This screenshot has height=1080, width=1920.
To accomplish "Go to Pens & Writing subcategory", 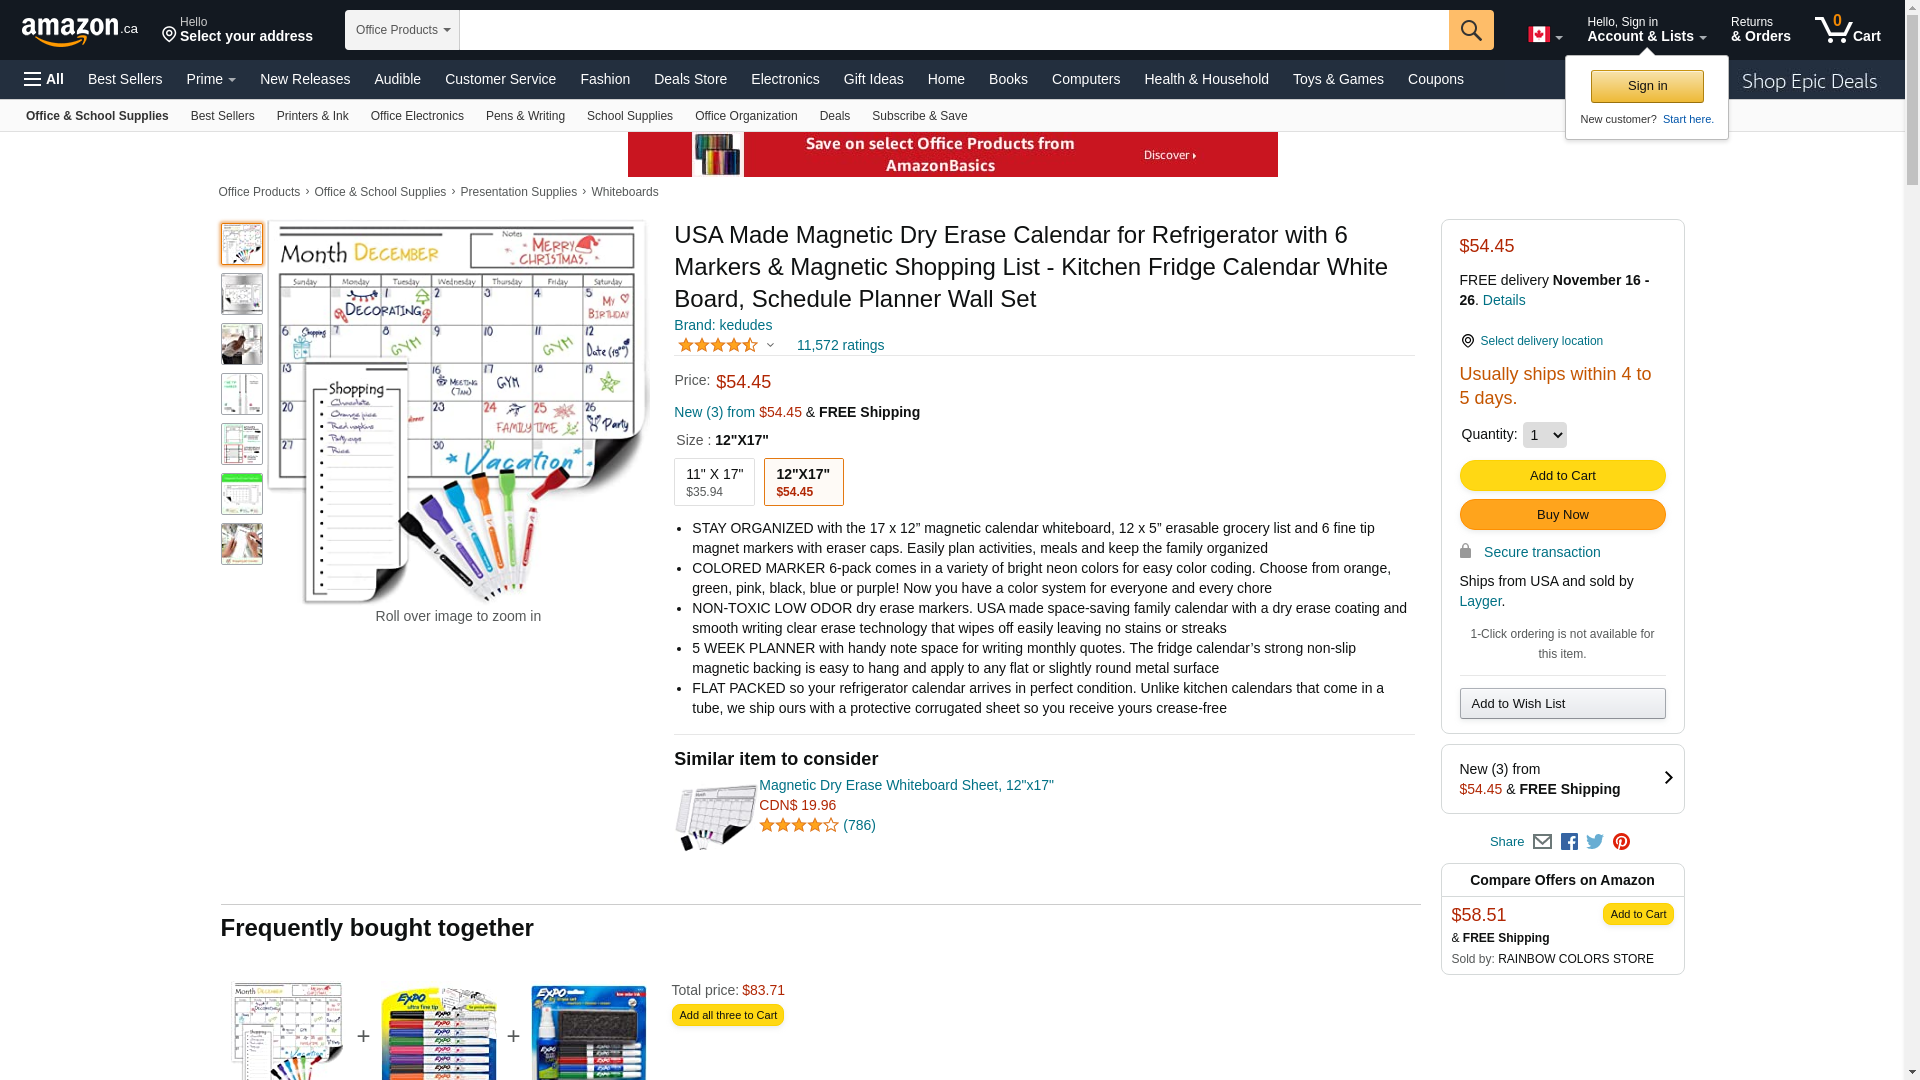I will pos(525,116).
